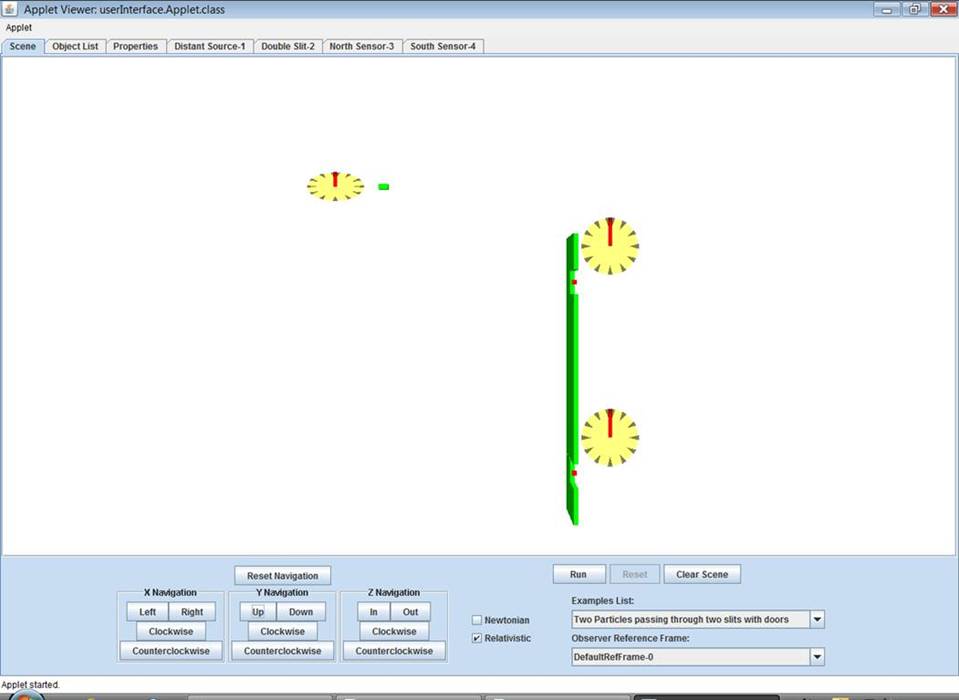959x700 pixels.
Task: Click the Clear Scene button
Action: pos(702,574)
